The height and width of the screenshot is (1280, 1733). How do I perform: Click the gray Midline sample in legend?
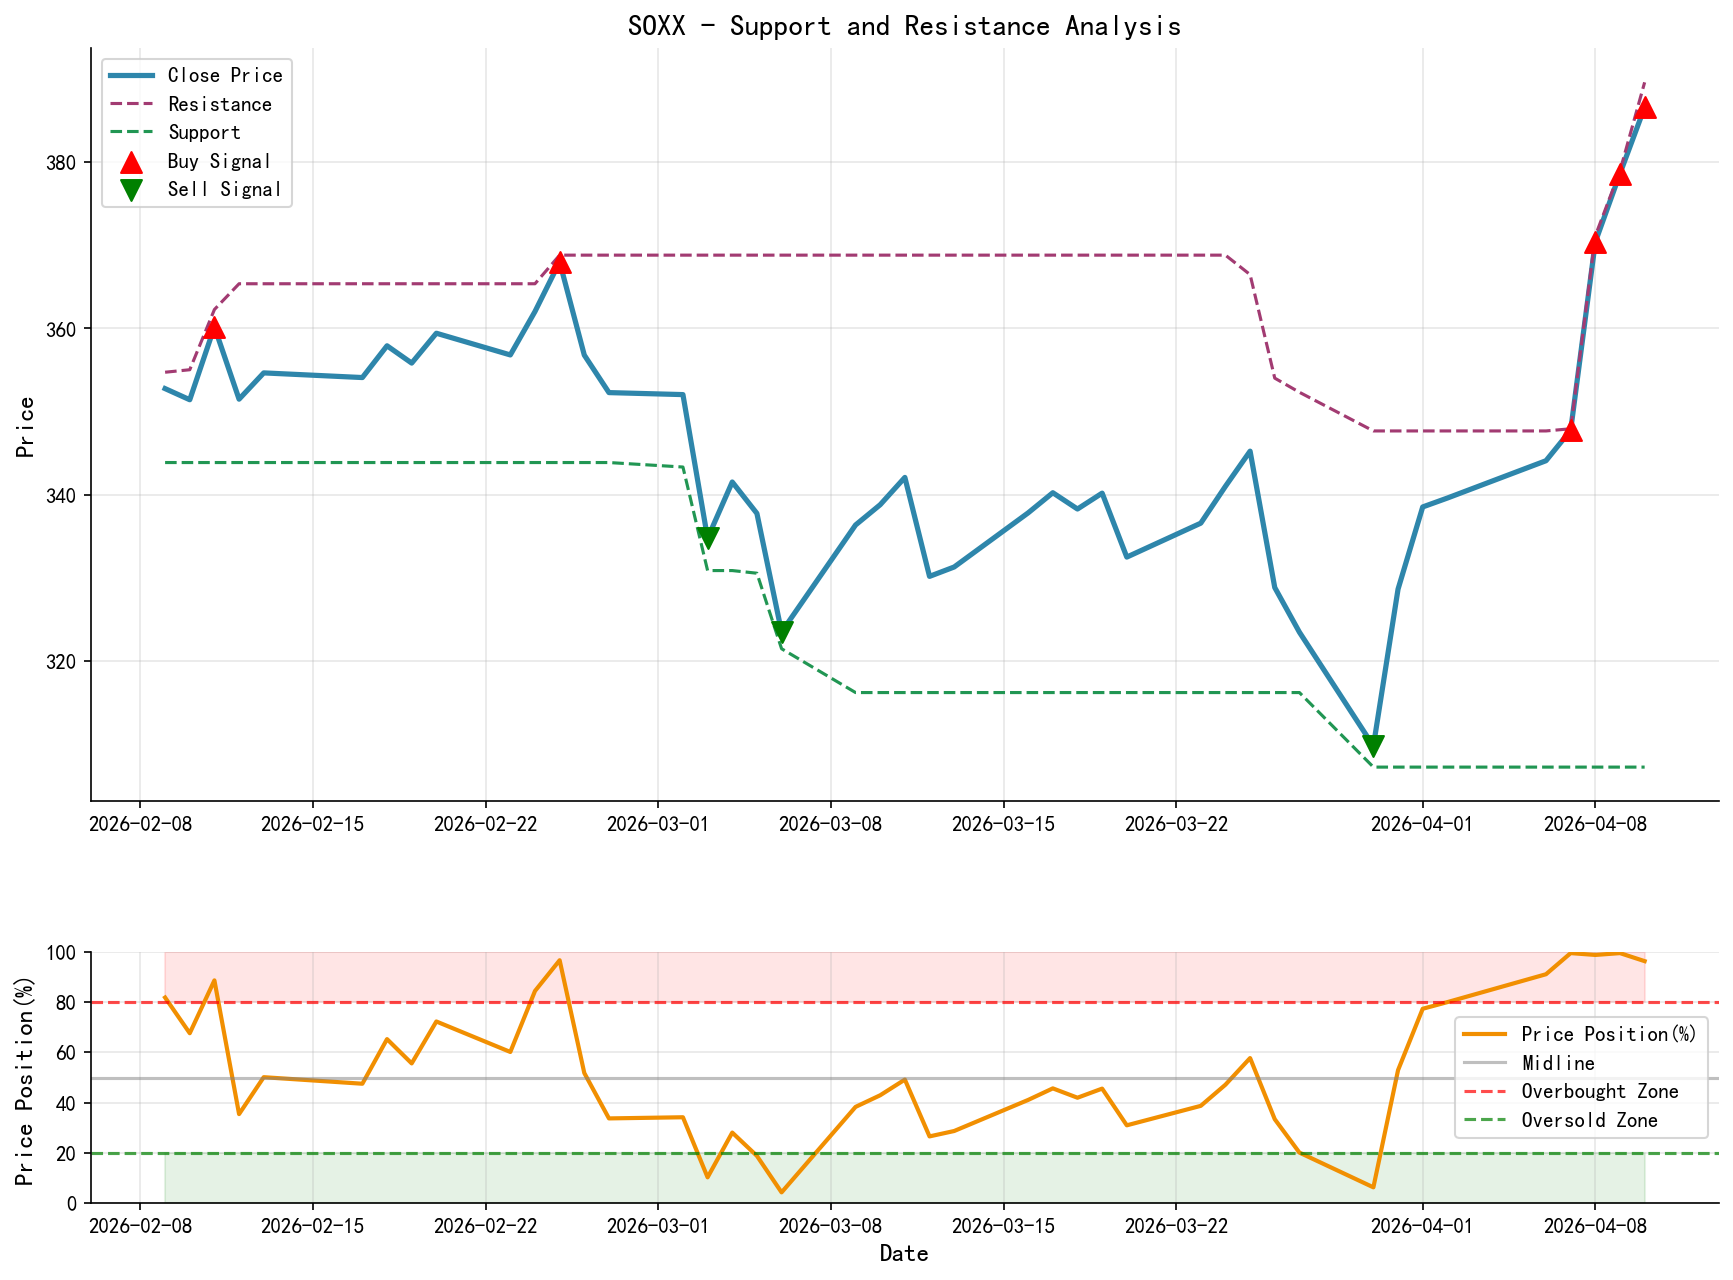click(x=1484, y=1063)
